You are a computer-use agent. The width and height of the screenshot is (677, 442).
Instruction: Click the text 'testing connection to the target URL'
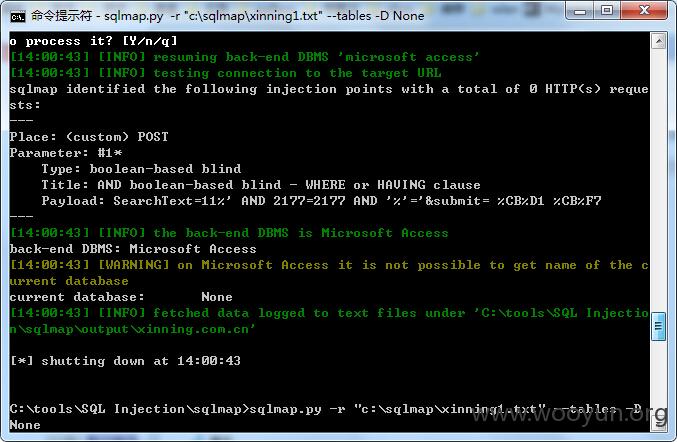297,73
